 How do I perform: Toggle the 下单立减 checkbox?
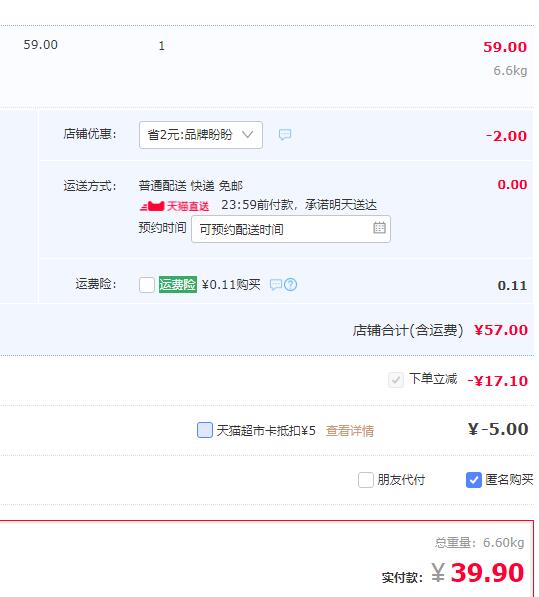[x=396, y=380]
